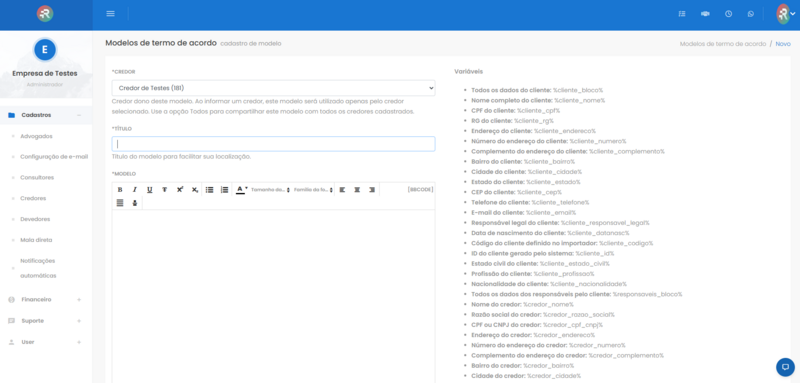
Task: Open Devedores in the sidebar
Action: [x=35, y=219]
